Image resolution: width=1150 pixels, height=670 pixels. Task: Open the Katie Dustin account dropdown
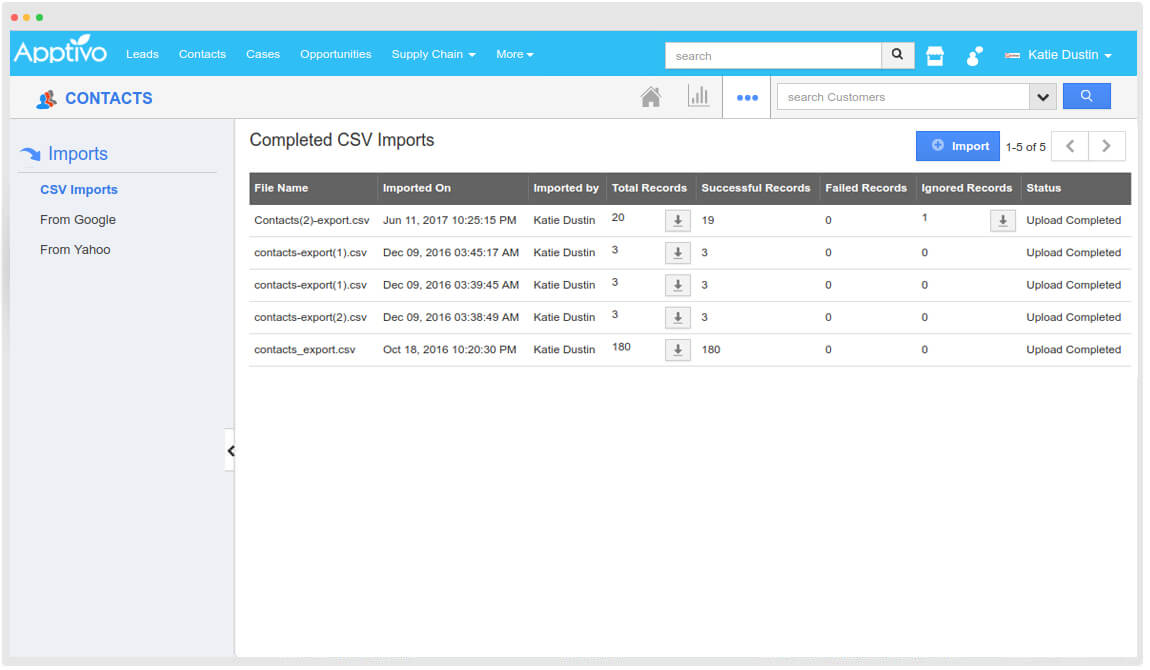pyautogui.click(x=1059, y=56)
